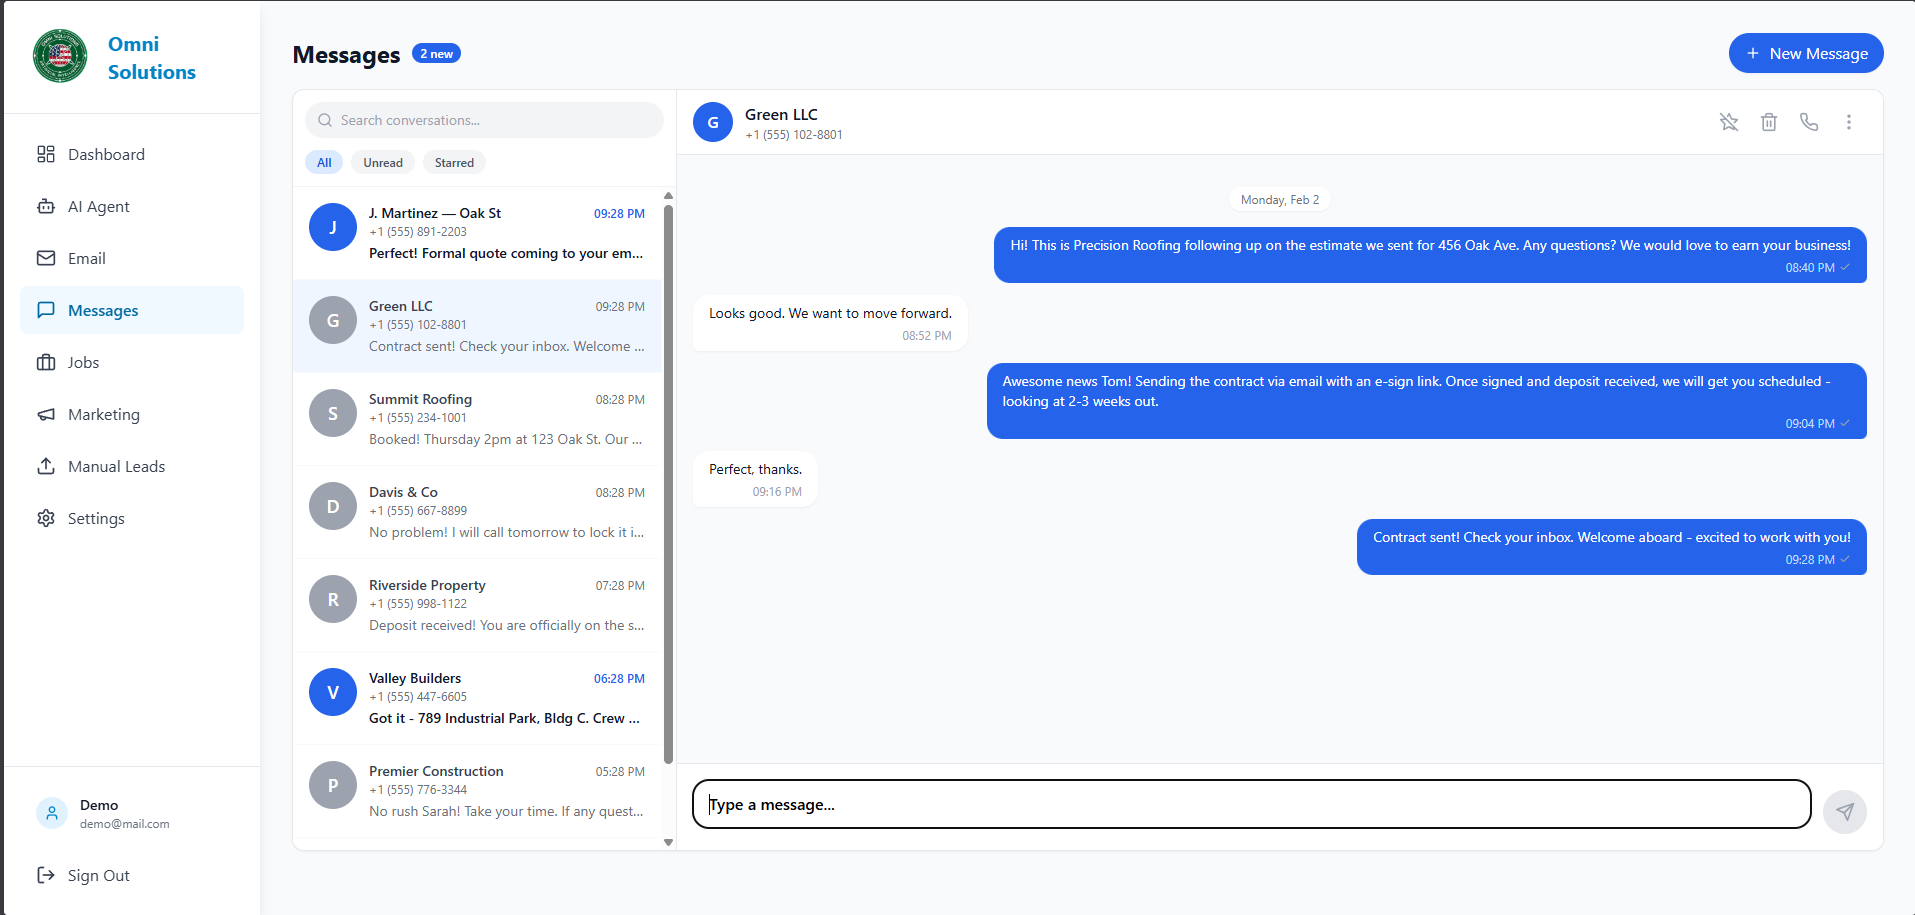The image size is (1915, 915).
Task: Send the message using the paper plane icon
Action: tap(1845, 812)
